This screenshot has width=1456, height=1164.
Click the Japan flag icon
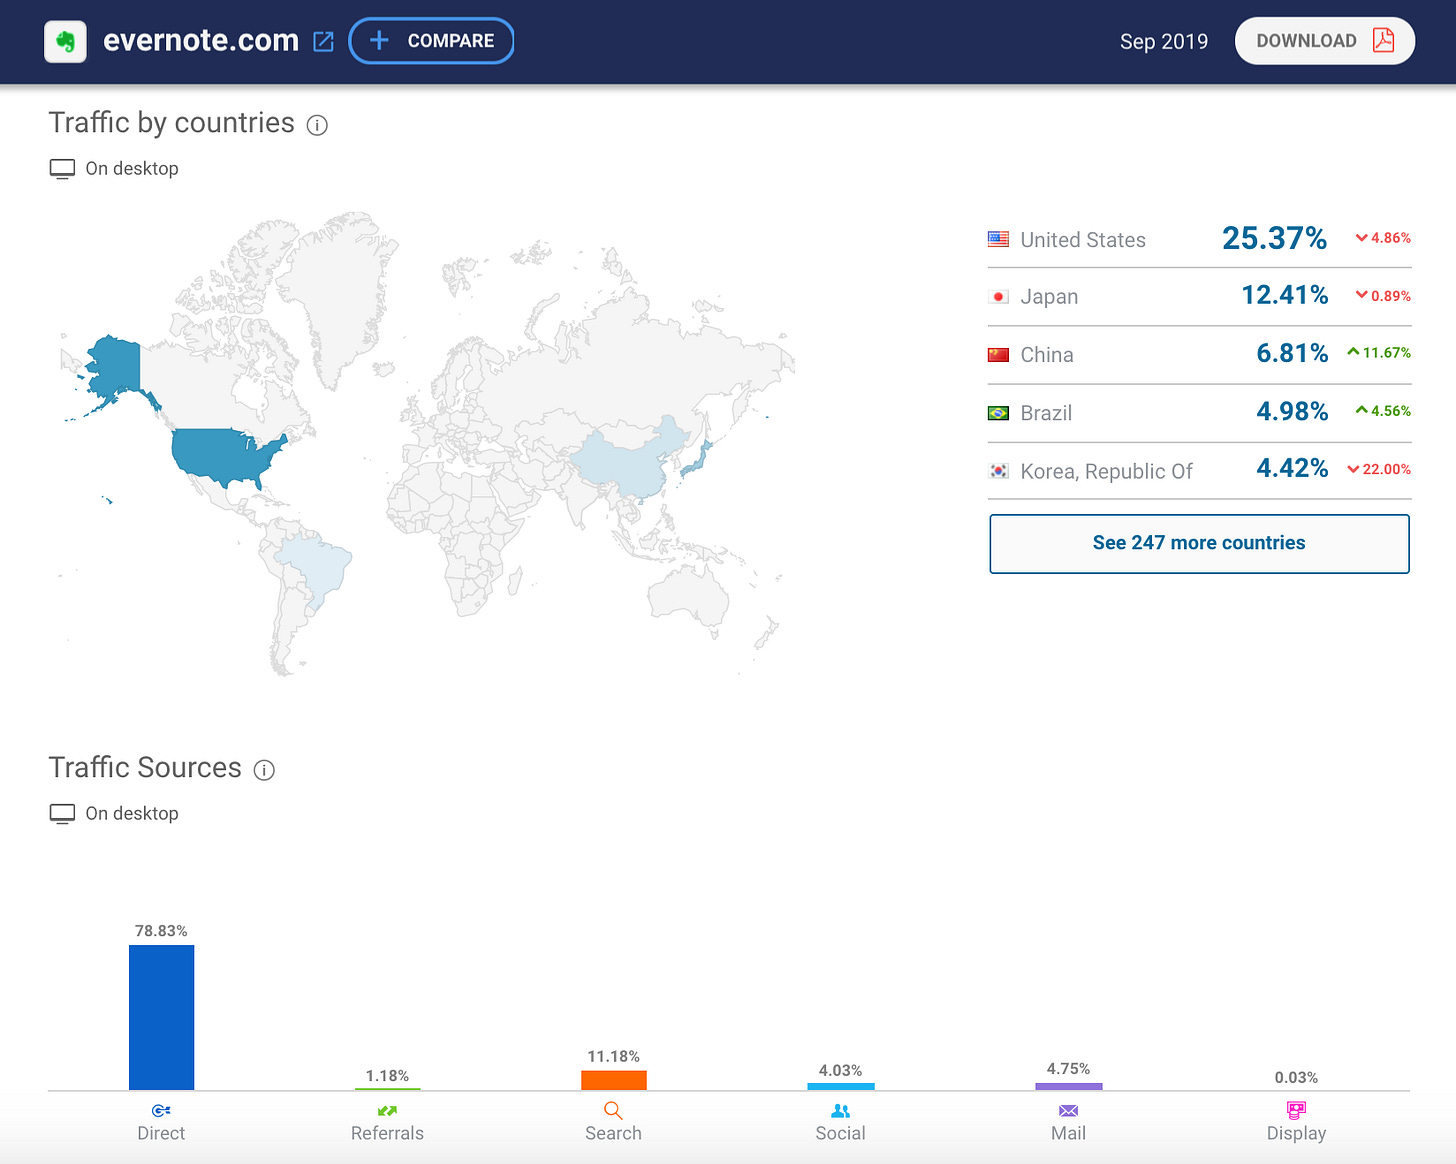click(x=998, y=297)
